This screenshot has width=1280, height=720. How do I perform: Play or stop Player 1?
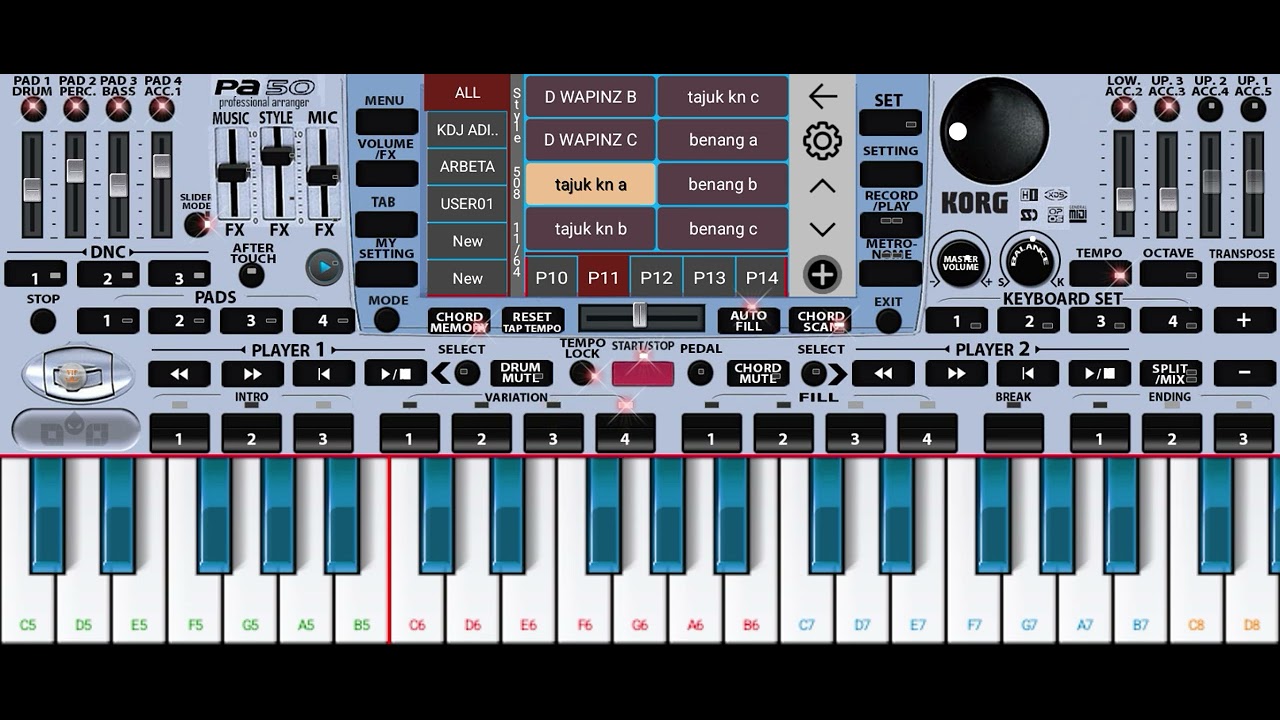[x=396, y=374]
